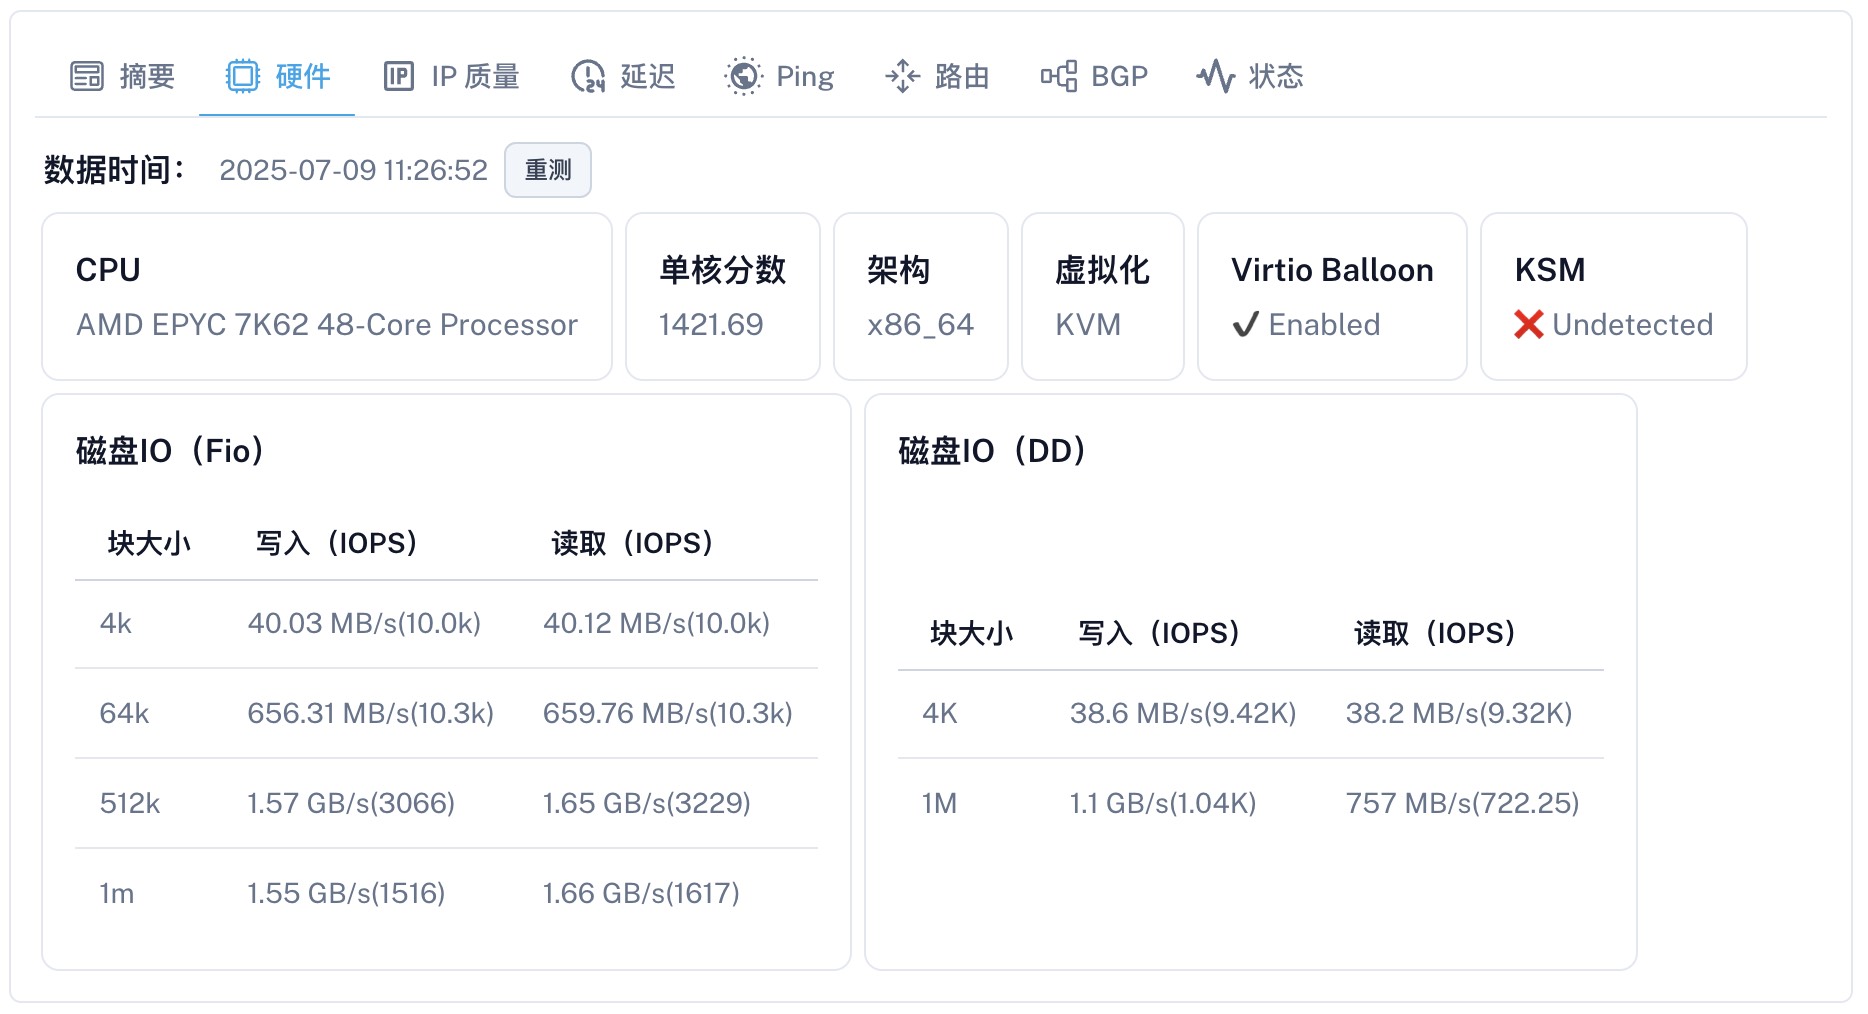Click the AMD EPYC 7K62 CPU text
Viewport: 1868px width, 1014px height.
pyautogui.click(x=327, y=324)
